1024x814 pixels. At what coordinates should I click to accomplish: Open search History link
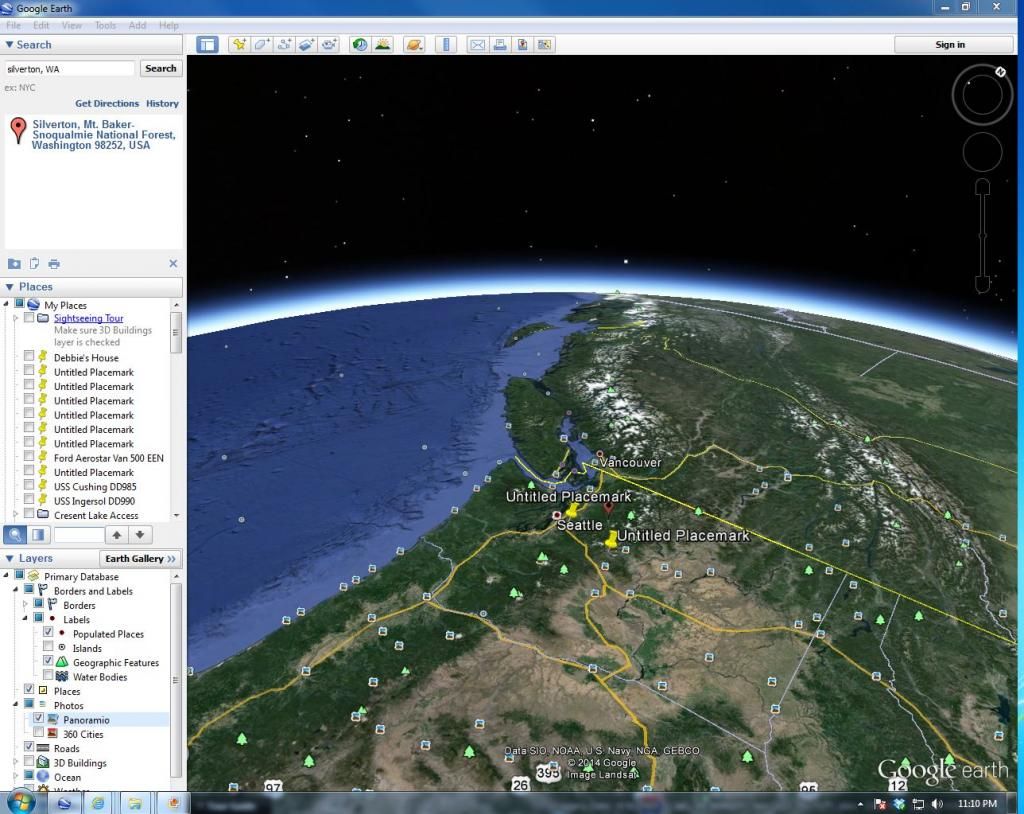[x=162, y=103]
